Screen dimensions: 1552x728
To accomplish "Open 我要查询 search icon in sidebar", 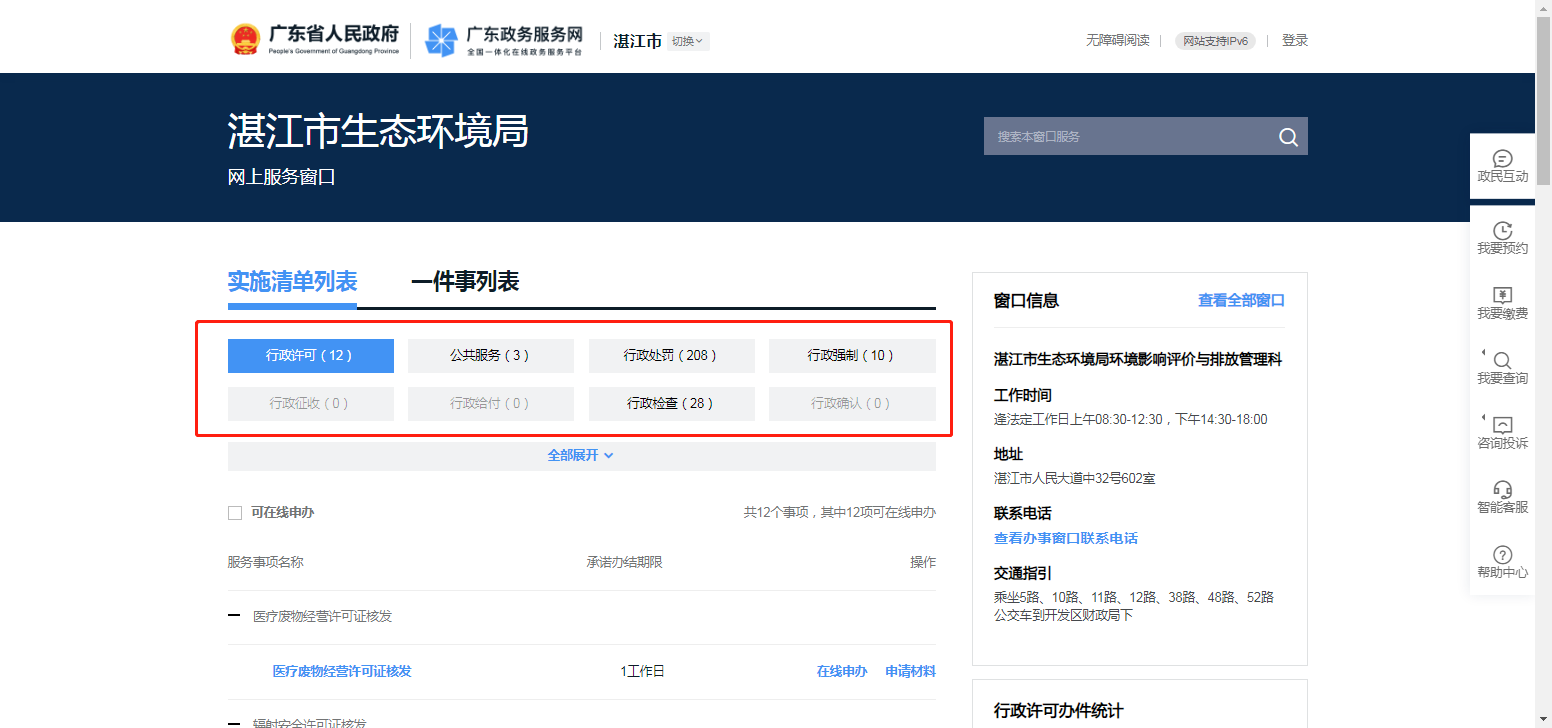I will point(1502,361).
